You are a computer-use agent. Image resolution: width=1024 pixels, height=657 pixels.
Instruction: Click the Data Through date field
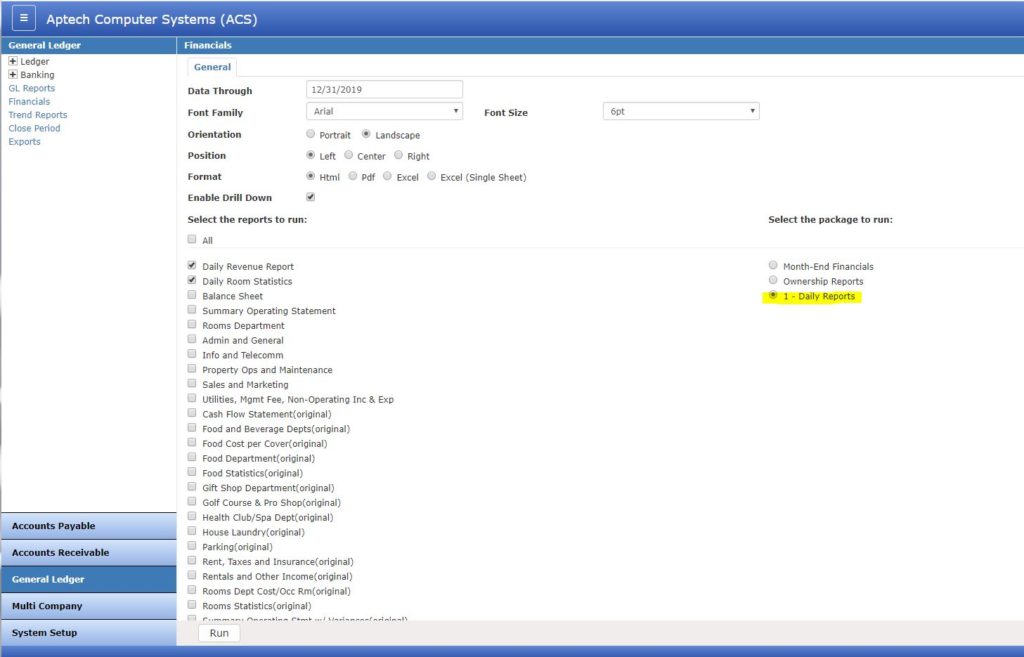point(384,89)
